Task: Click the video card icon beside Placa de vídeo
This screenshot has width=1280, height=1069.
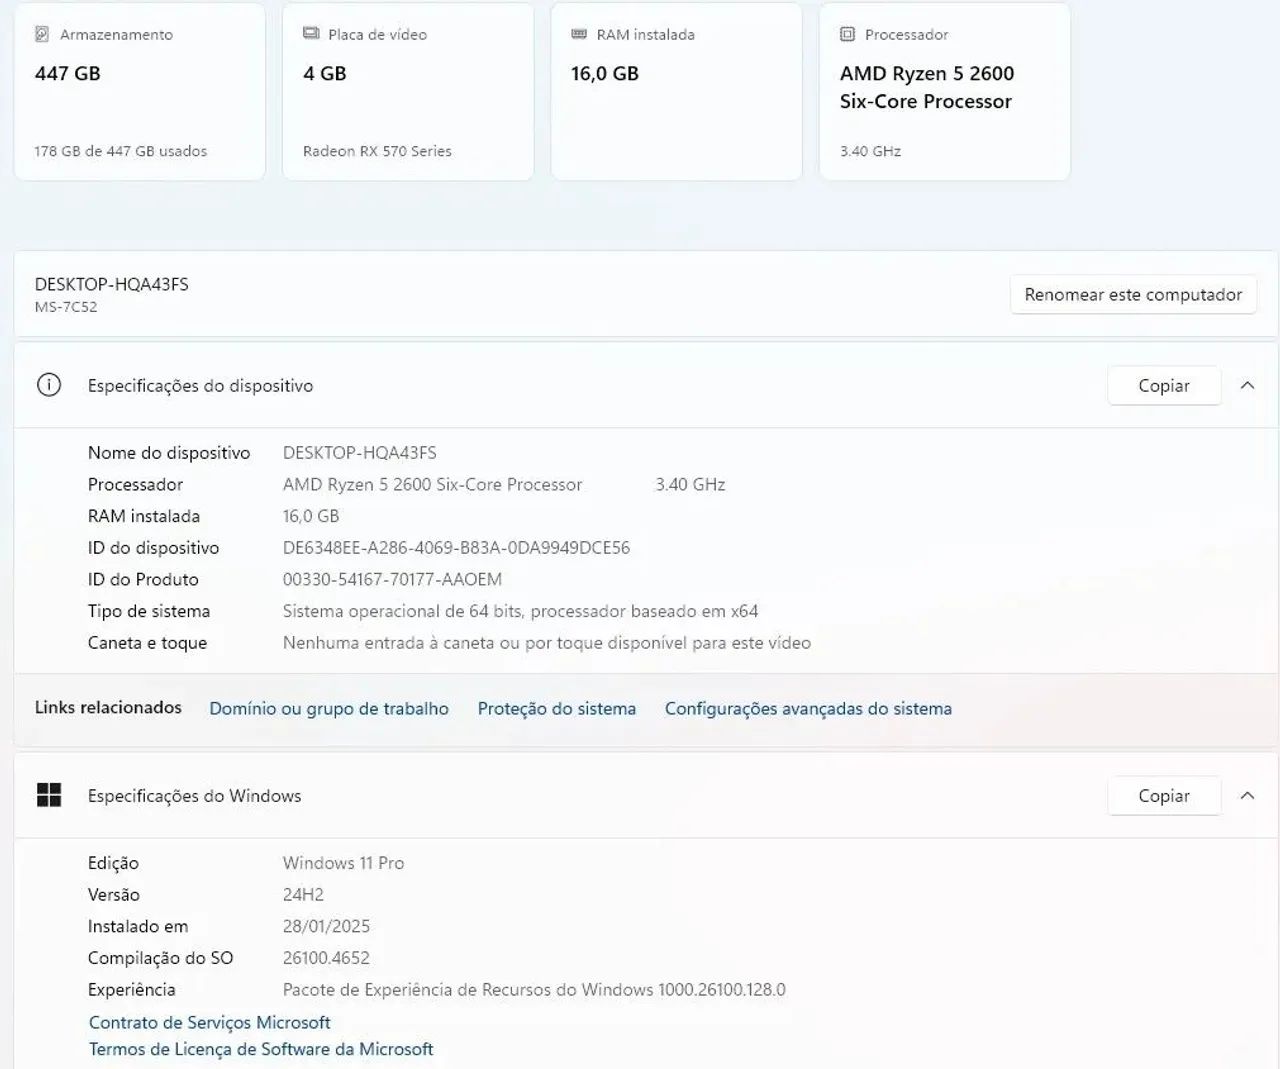Action: 311,34
